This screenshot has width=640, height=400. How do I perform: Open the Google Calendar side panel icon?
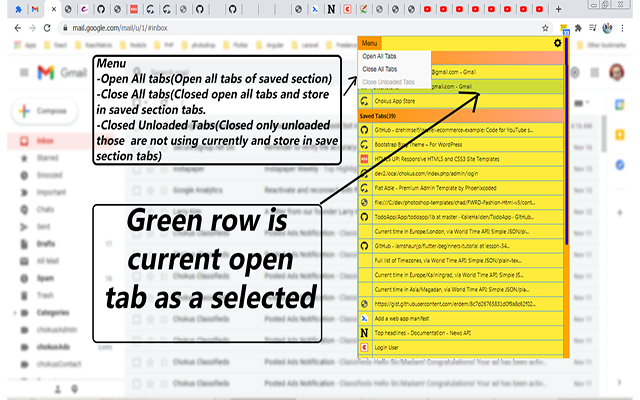coord(620,104)
